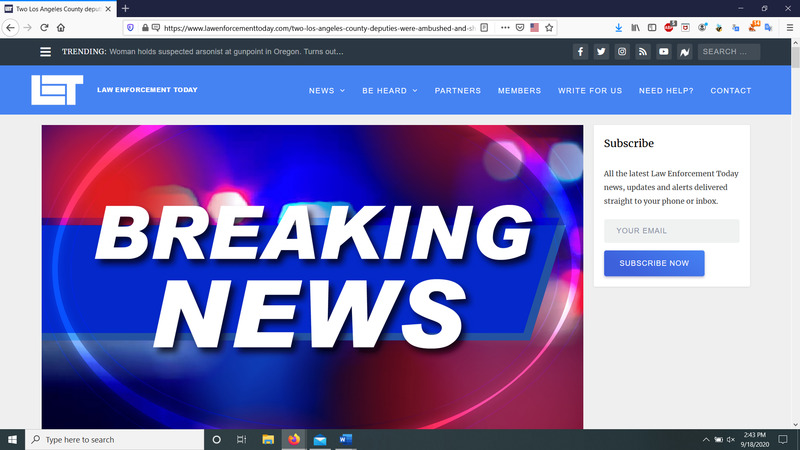Screen dimensions: 800x450
Task: Open the site's Facebook page icon
Action: pyautogui.click(x=581, y=52)
